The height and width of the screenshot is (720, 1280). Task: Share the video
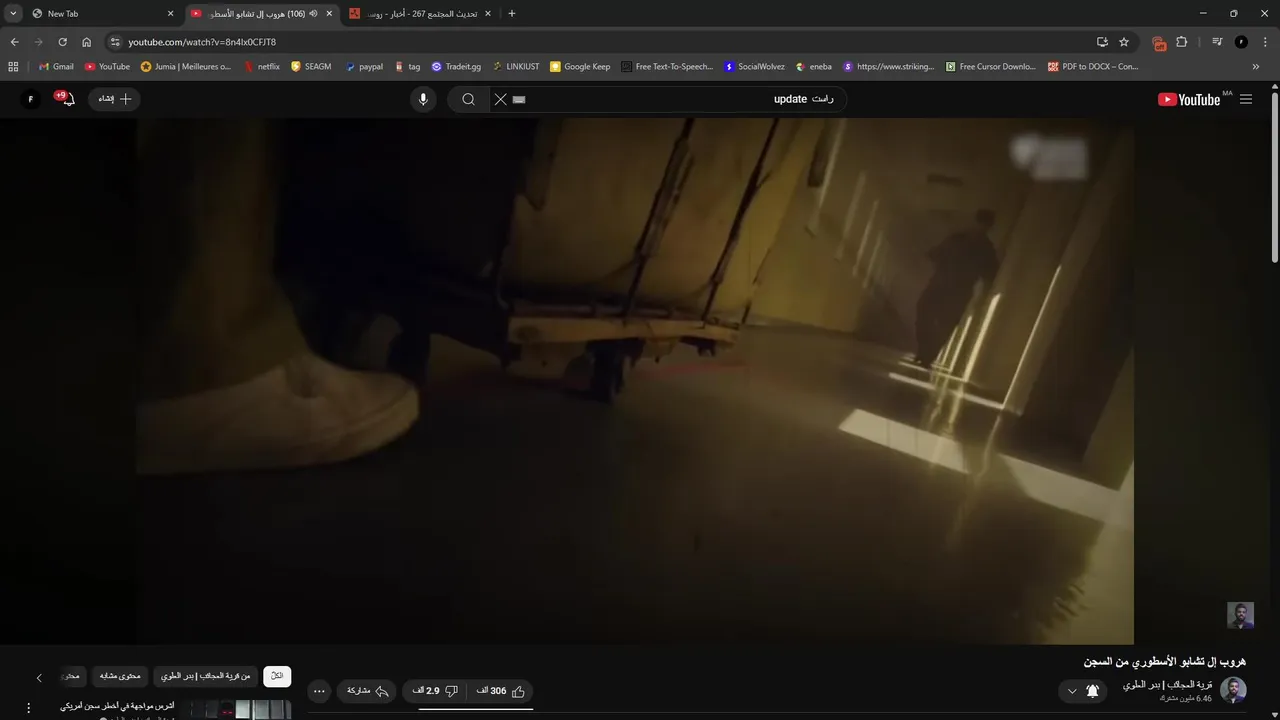pyautogui.click(x=367, y=691)
